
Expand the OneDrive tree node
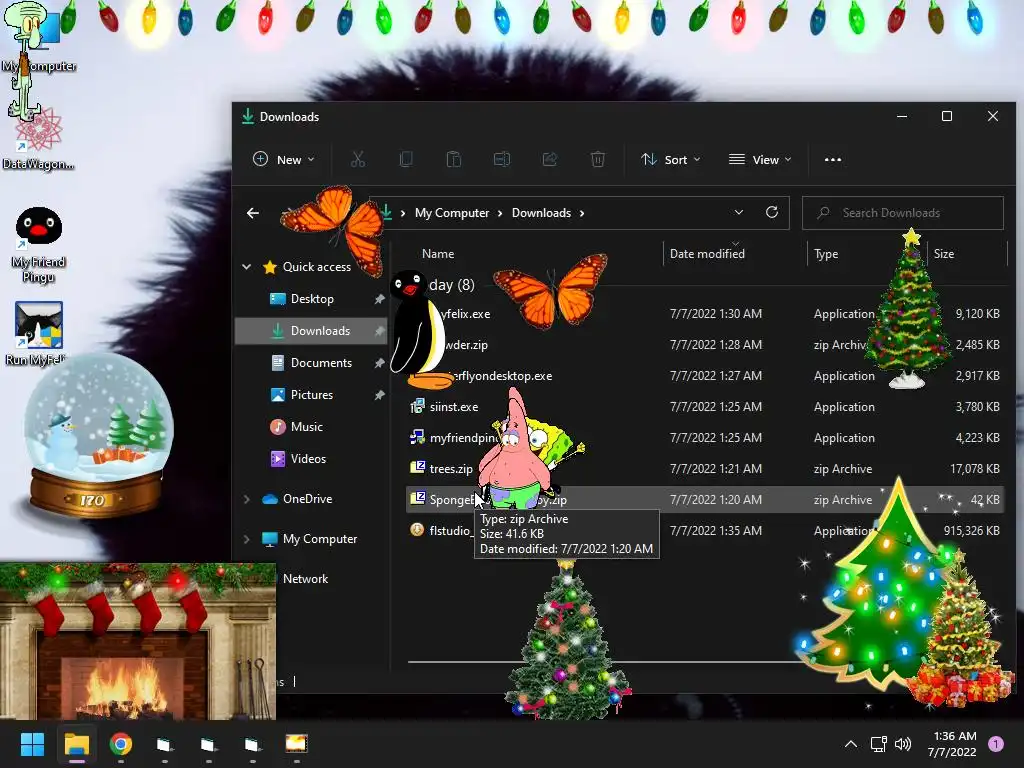247,499
